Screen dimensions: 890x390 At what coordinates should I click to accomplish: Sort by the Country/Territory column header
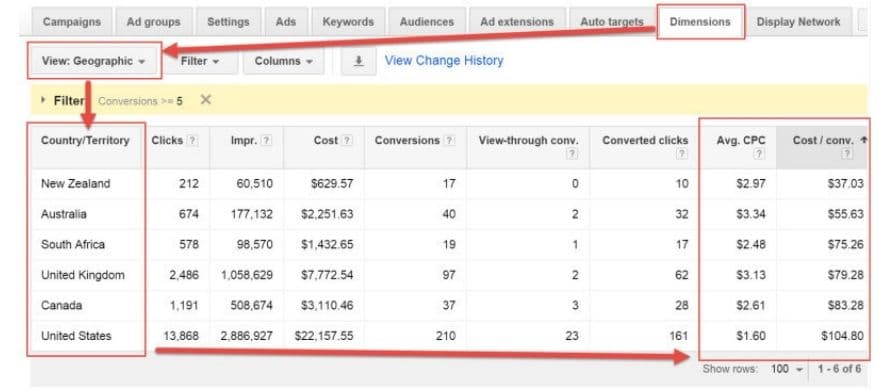pyautogui.click(x=85, y=141)
